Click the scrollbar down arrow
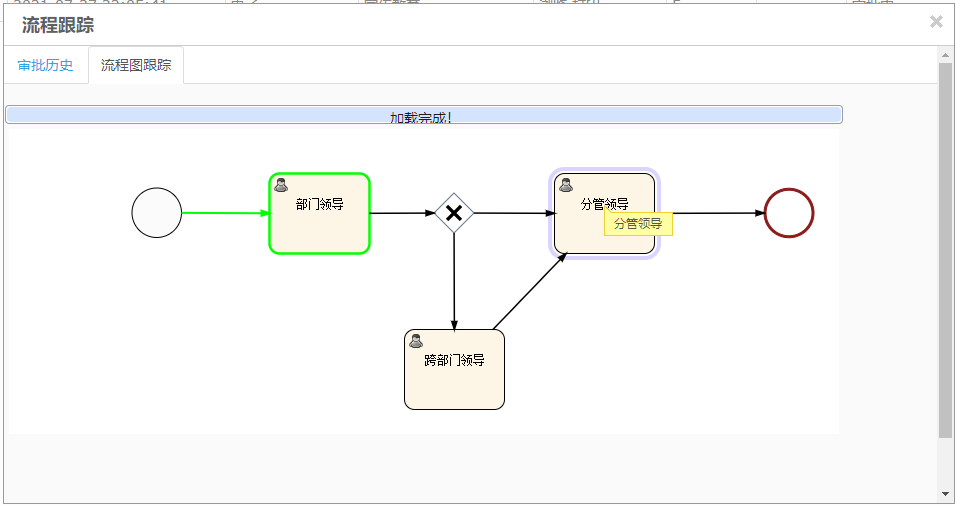955x505 pixels. click(x=945, y=494)
